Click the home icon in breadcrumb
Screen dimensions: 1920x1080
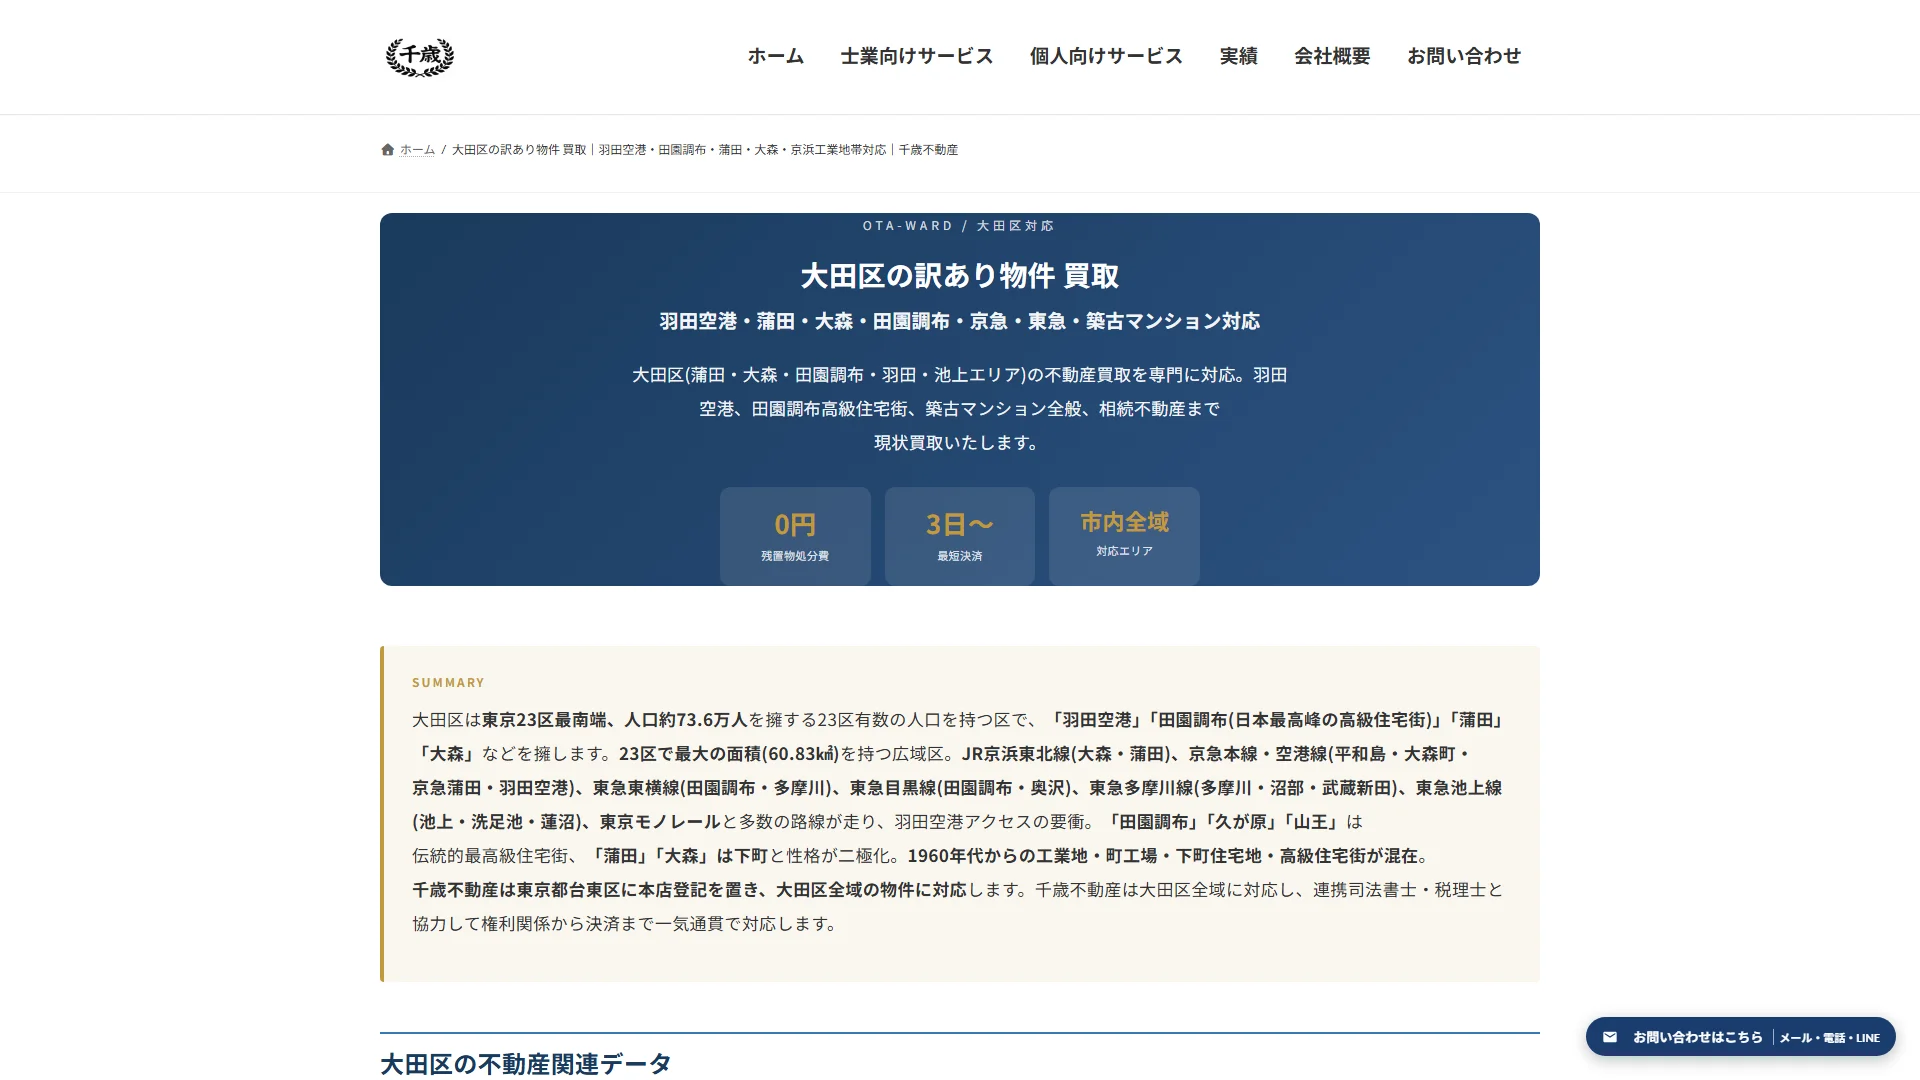coord(387,150)
